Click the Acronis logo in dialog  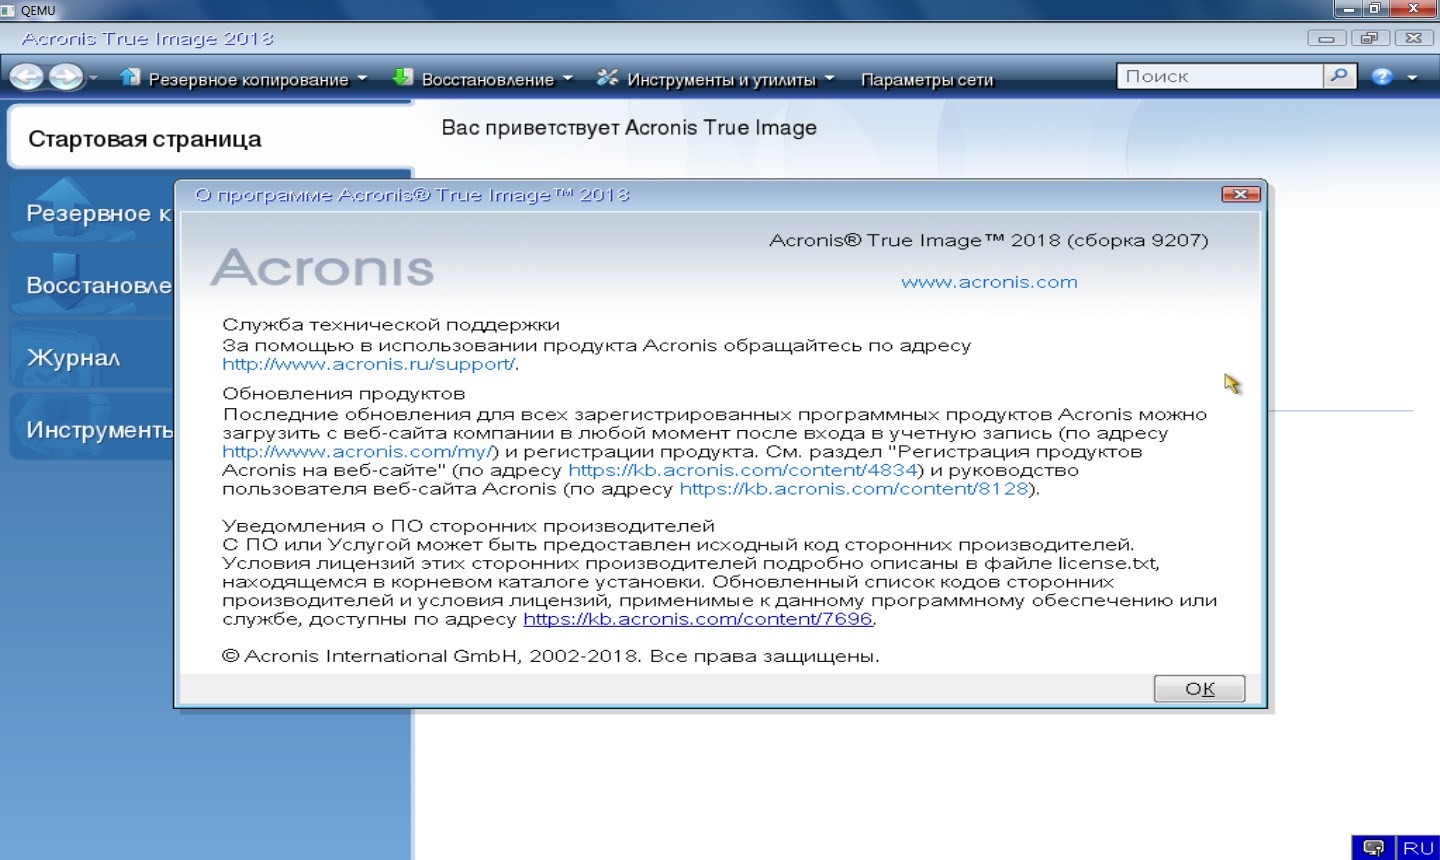pyautogui.click(x=322, y=268)
